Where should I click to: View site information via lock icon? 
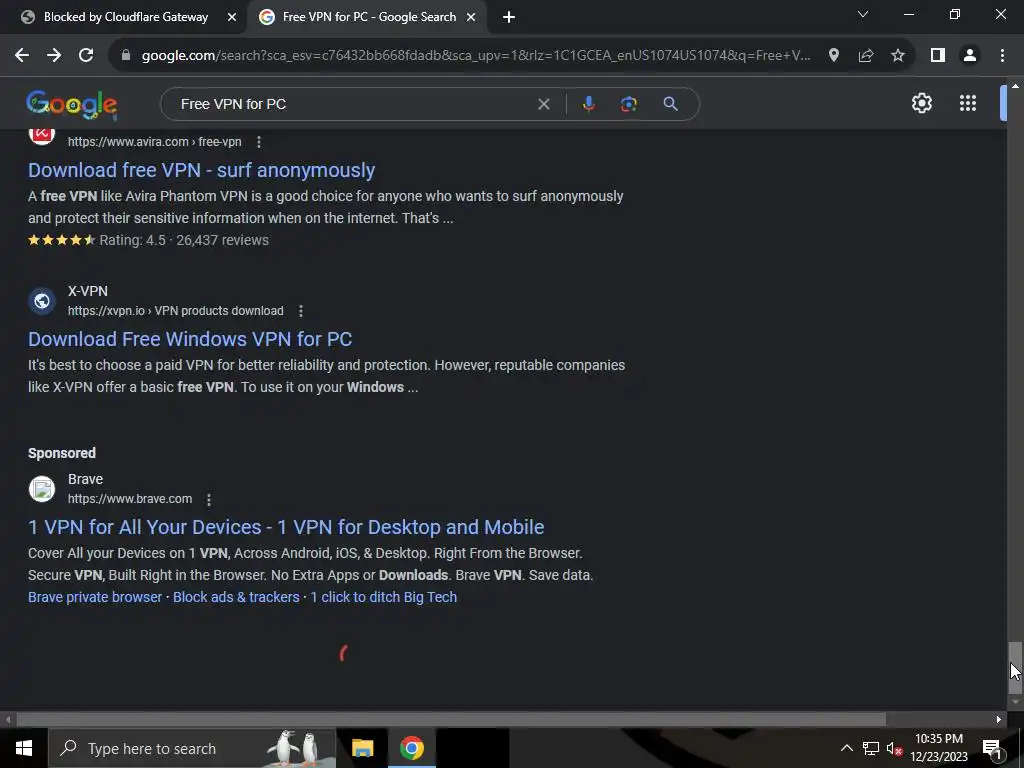pos(126,56)
